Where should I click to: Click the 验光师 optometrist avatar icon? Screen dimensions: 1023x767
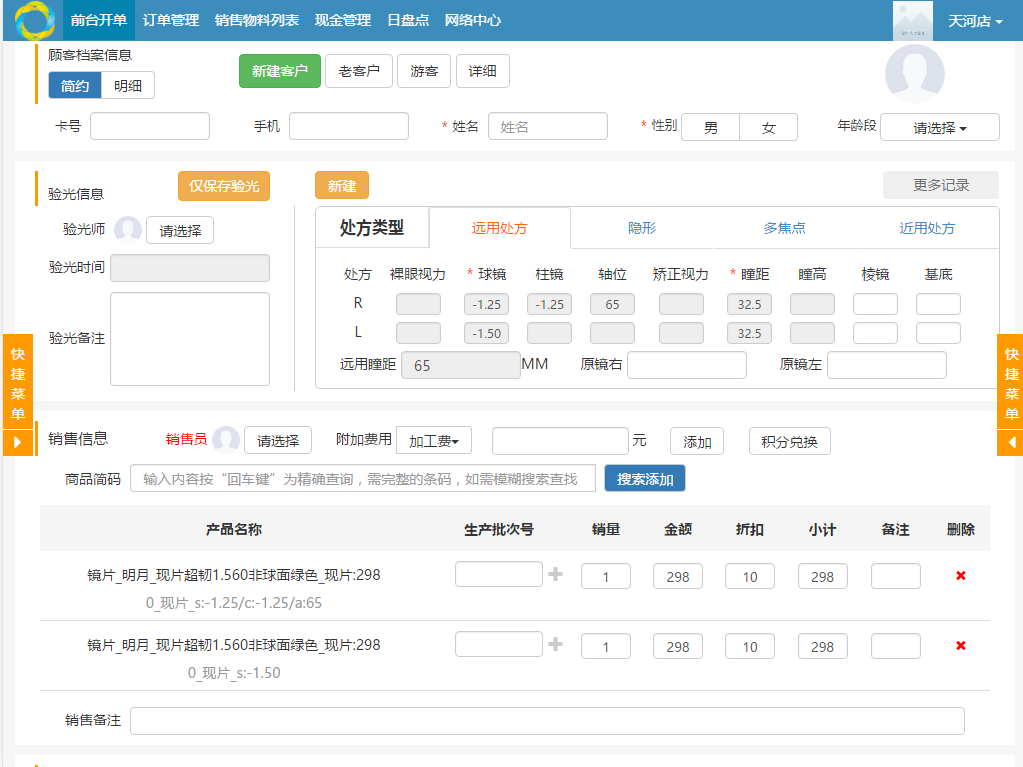pos(128,229)
